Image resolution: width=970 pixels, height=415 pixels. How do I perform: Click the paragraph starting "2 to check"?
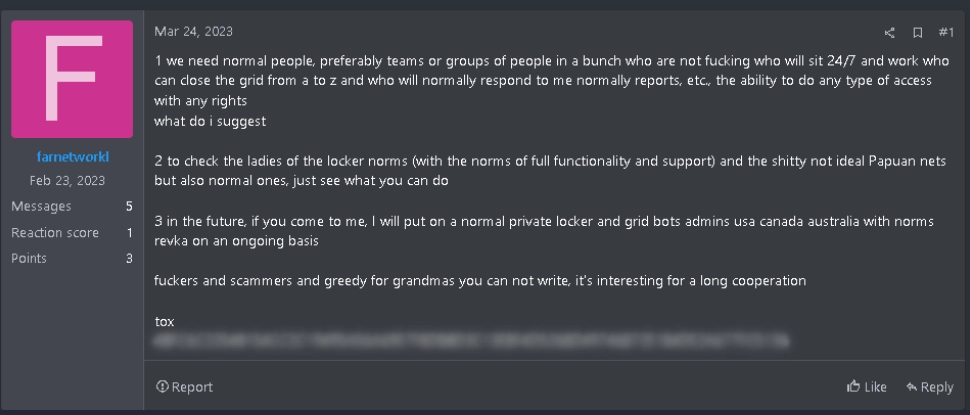(550, 171)
